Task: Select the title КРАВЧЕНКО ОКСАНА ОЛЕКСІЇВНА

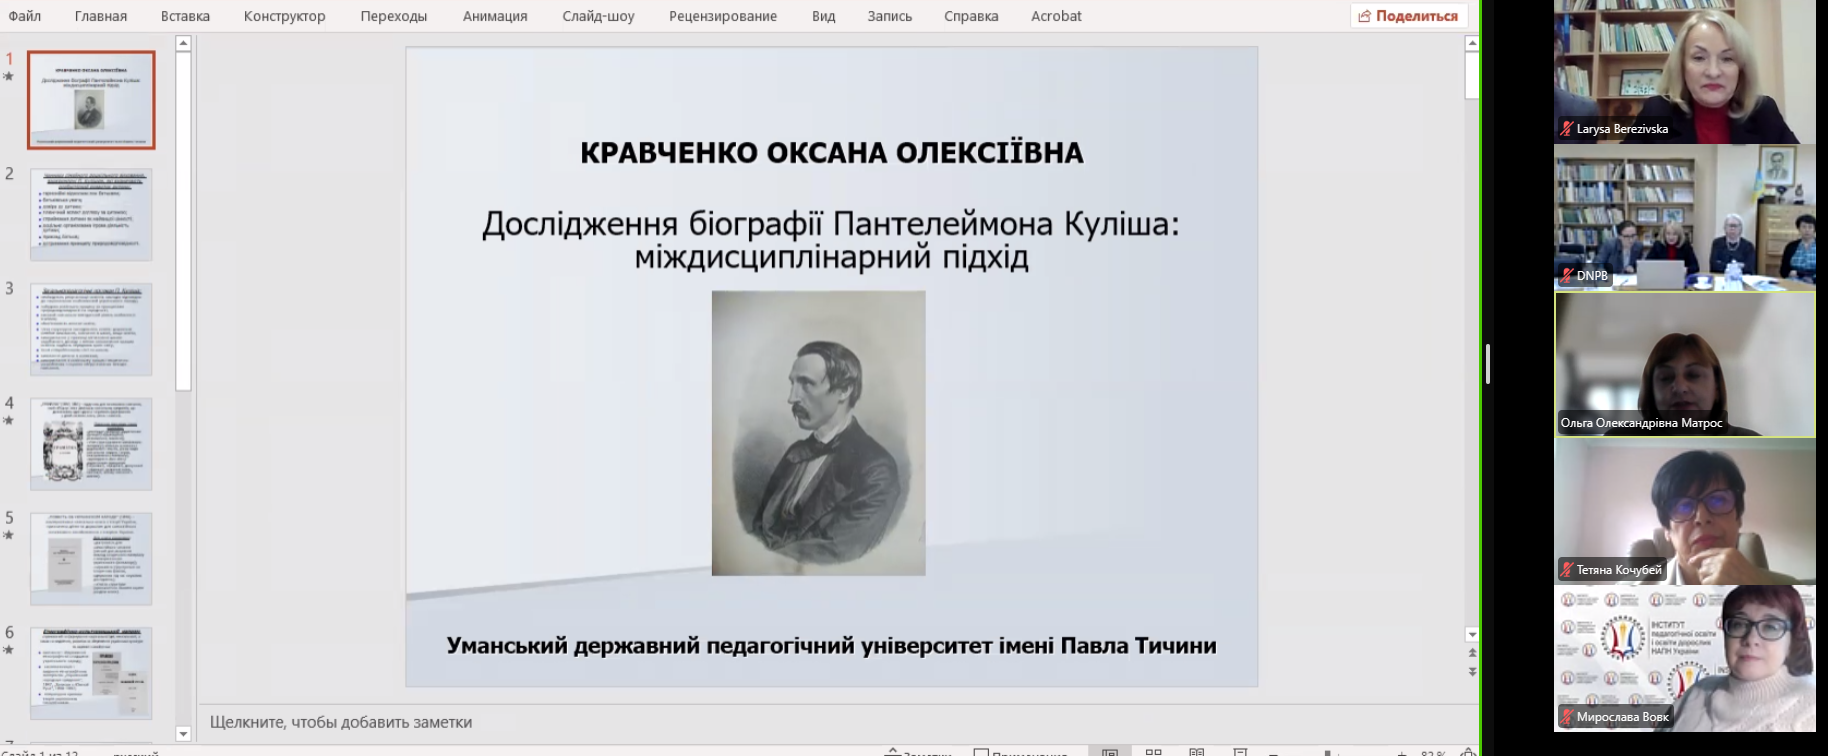Action: pos(832,152)
